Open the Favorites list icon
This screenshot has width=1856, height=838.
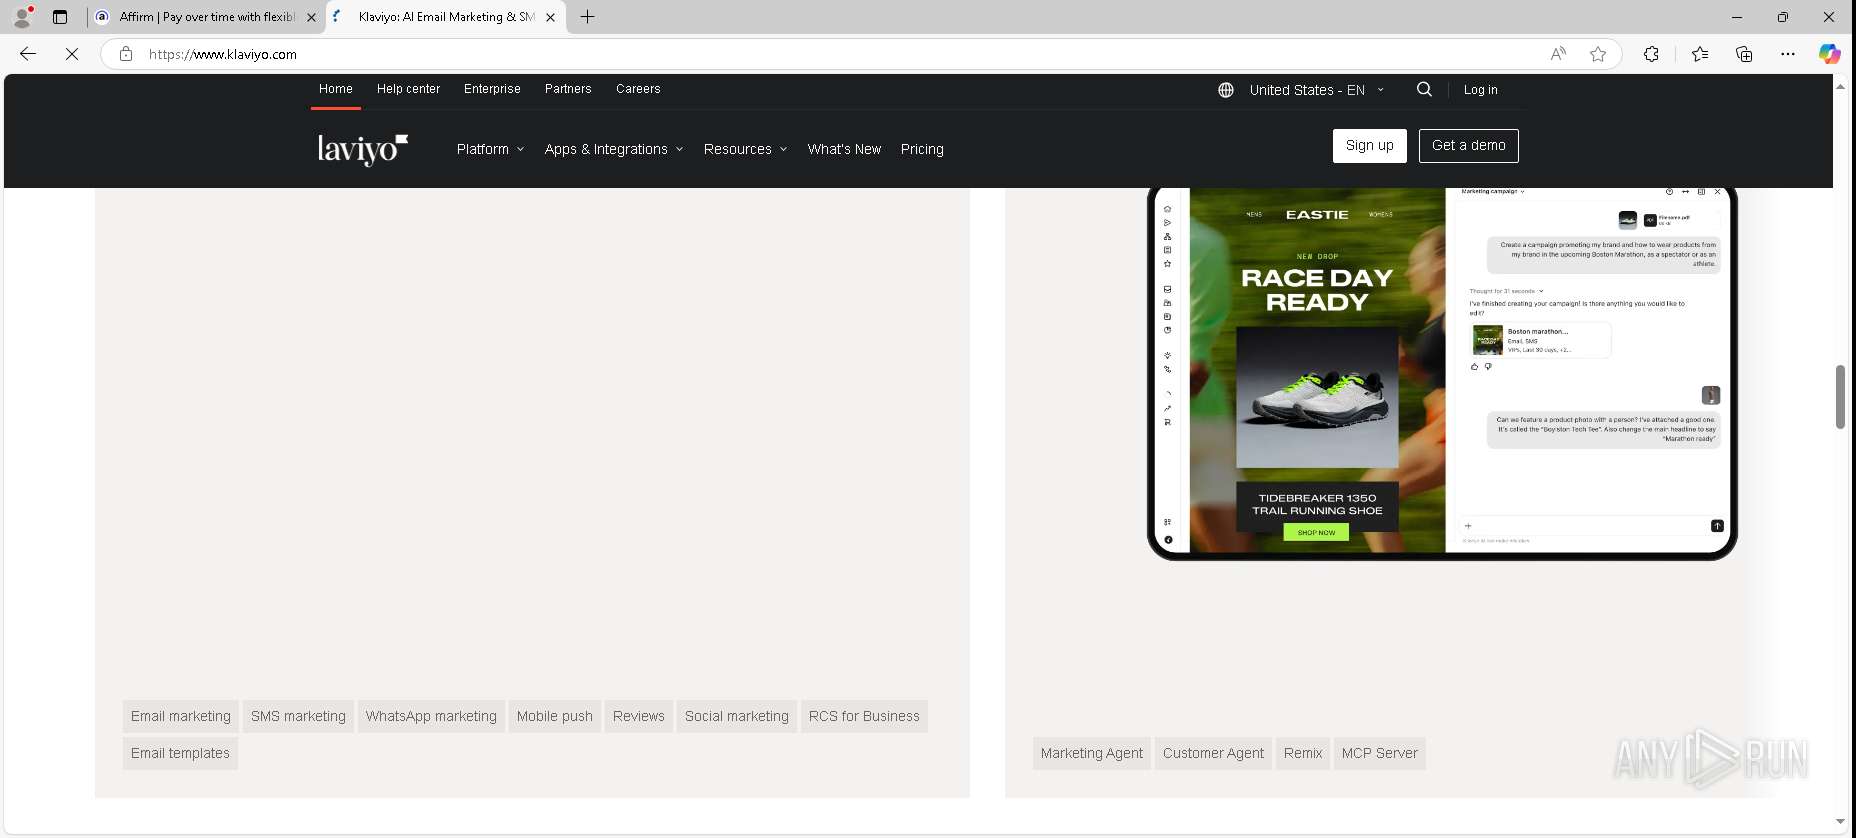pos(1700,54)
